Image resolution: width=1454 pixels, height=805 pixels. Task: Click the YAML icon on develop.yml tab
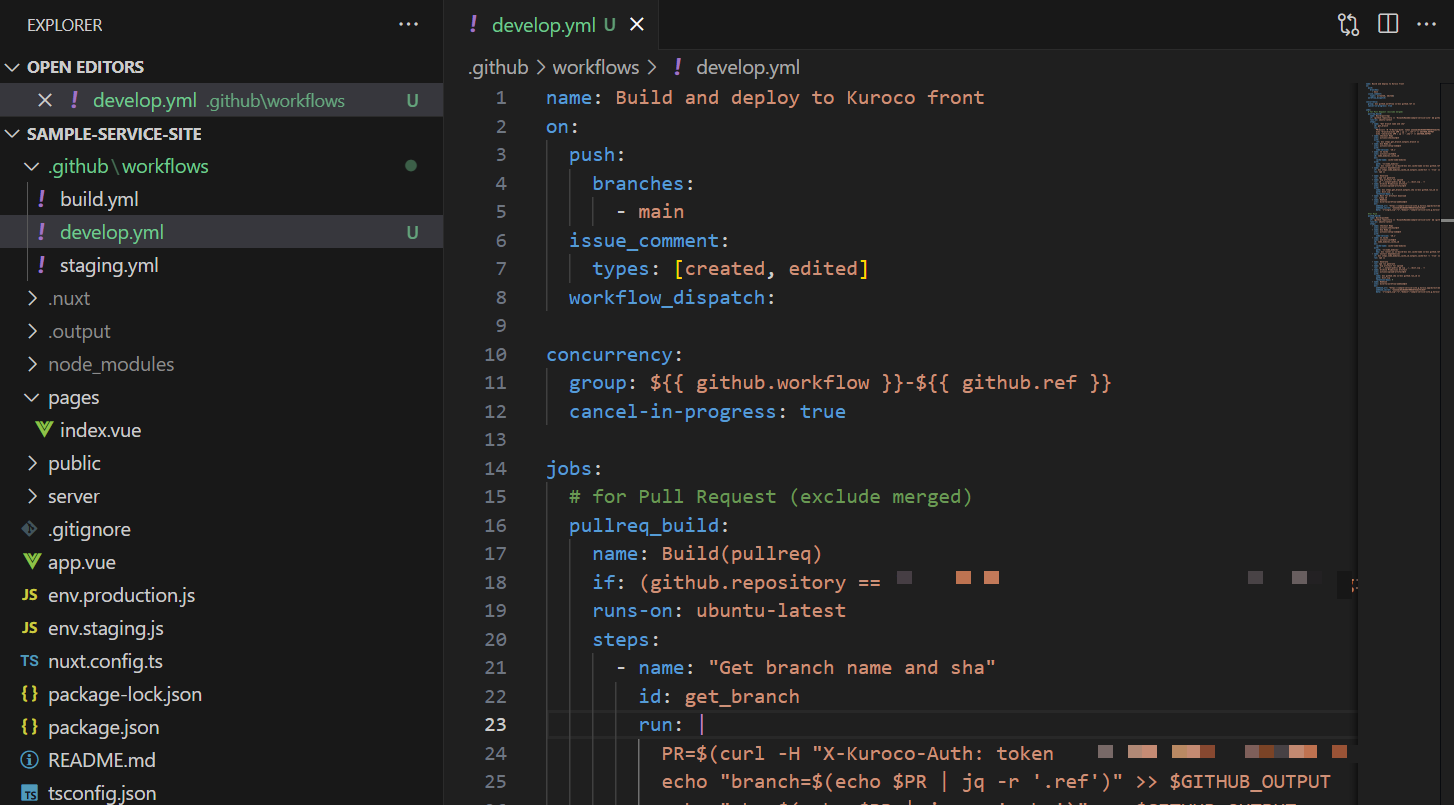(x=473, y=25)
